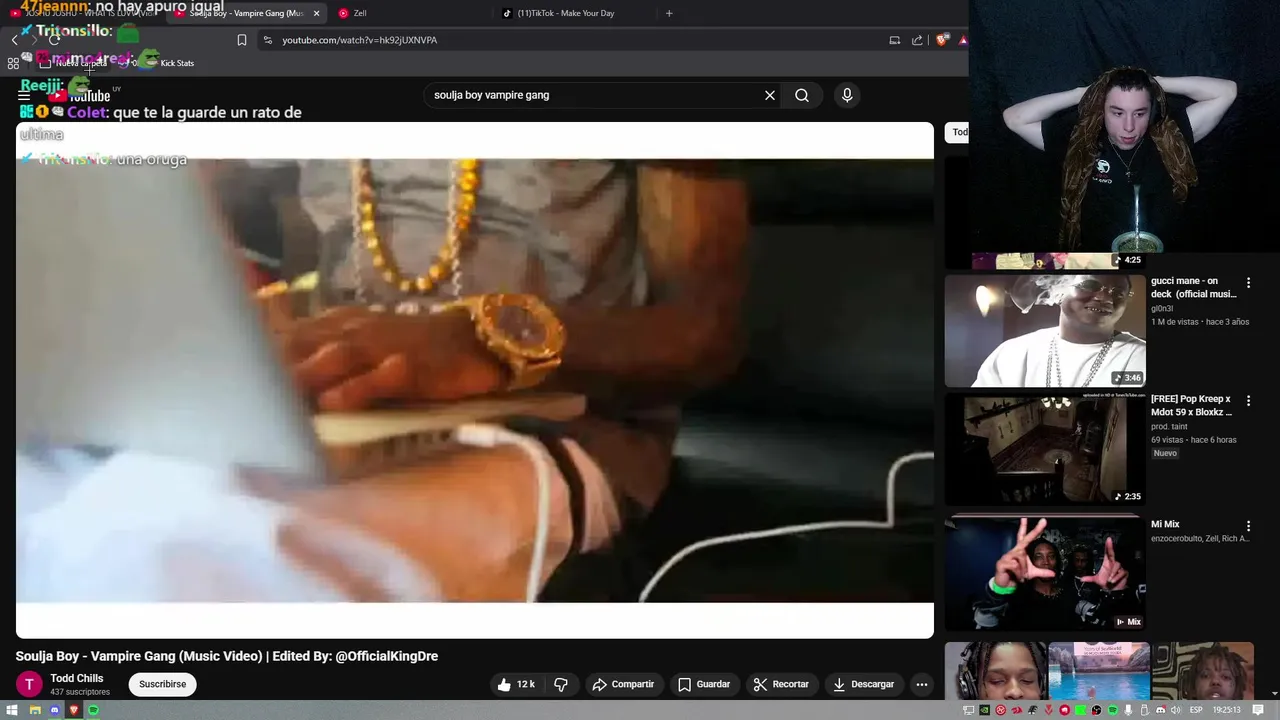1280x720 pixels.
Task: Go back in browser history
Action: point(15,40)
